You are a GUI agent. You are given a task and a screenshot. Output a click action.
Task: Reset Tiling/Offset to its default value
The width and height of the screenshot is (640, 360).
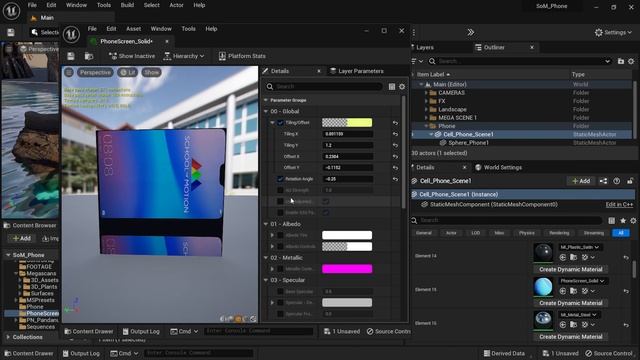(395, 122)
